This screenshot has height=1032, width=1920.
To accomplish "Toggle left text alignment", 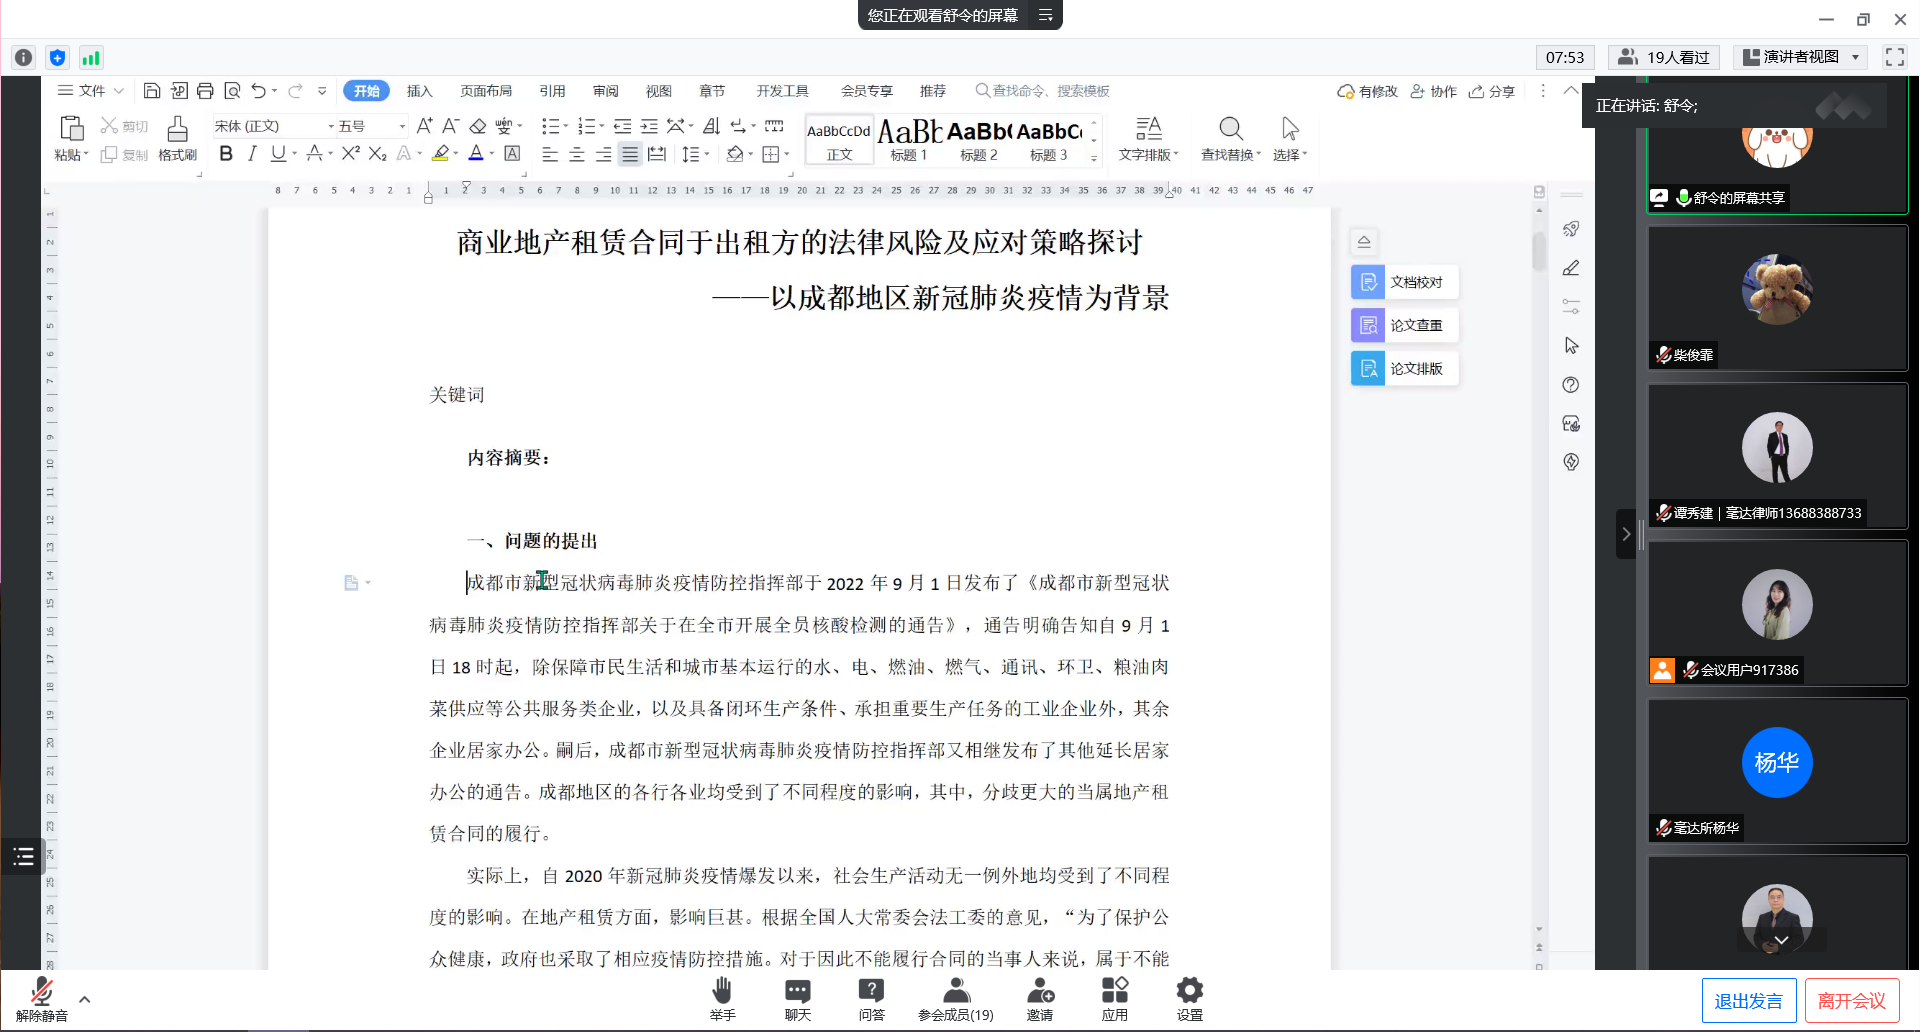I will click(550, 154).
